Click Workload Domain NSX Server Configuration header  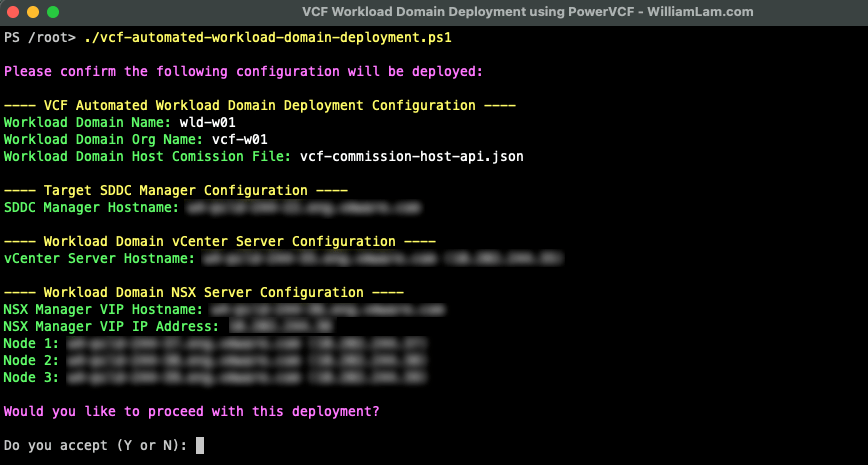tap(204, 292)
